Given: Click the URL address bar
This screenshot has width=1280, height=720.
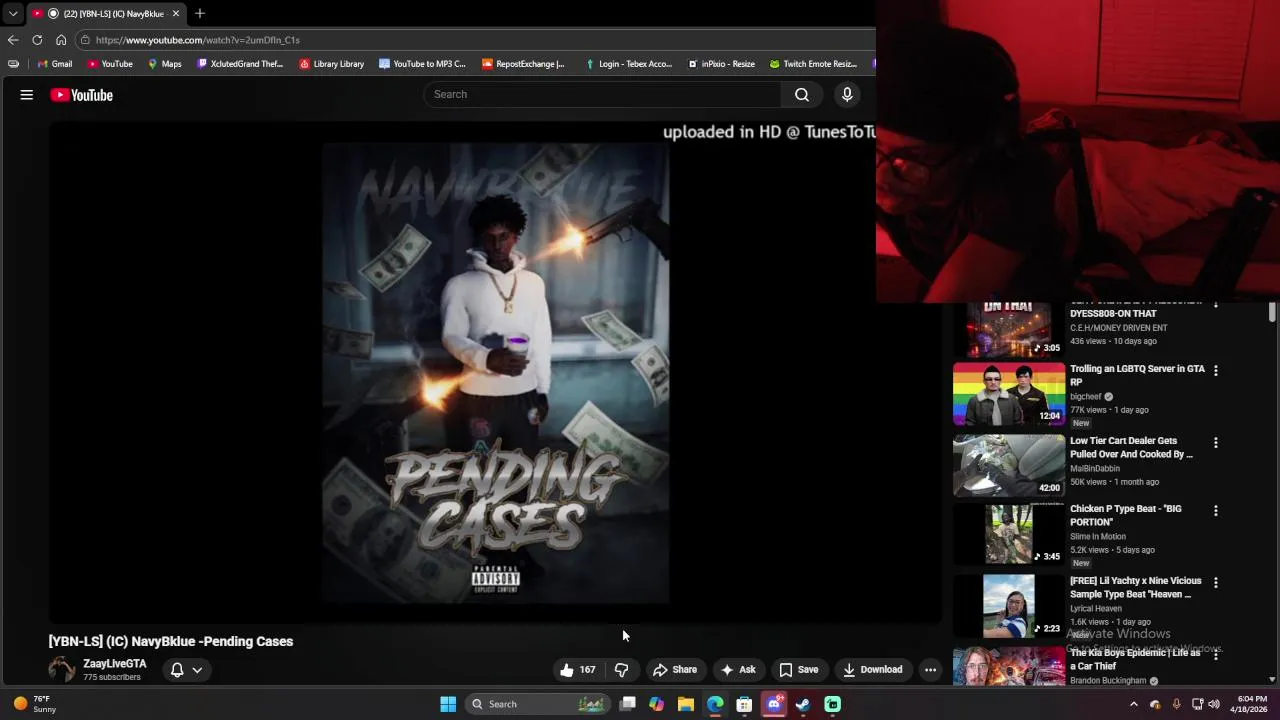Looking at the screenshot, I should tap(475, 40).
